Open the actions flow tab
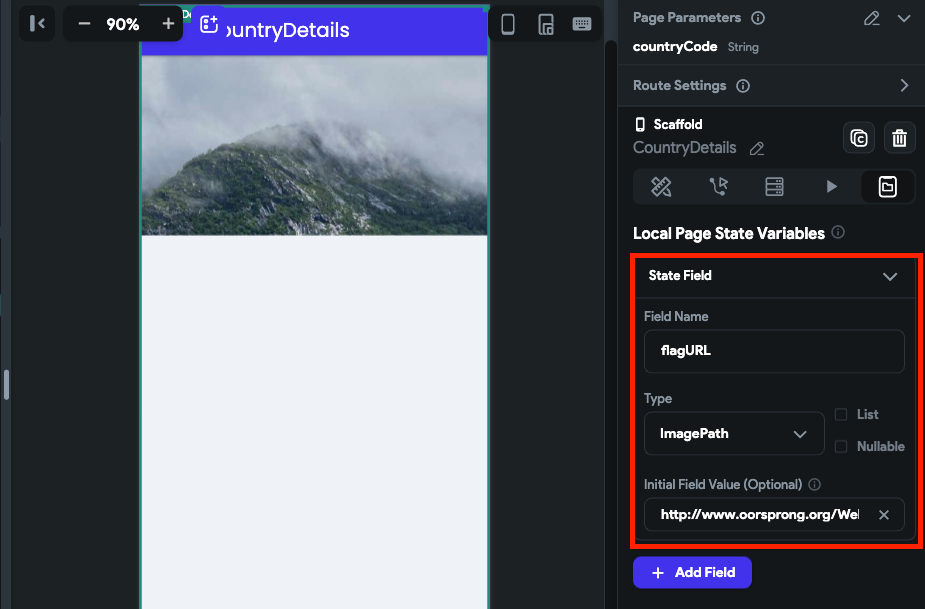 (718, 187)
